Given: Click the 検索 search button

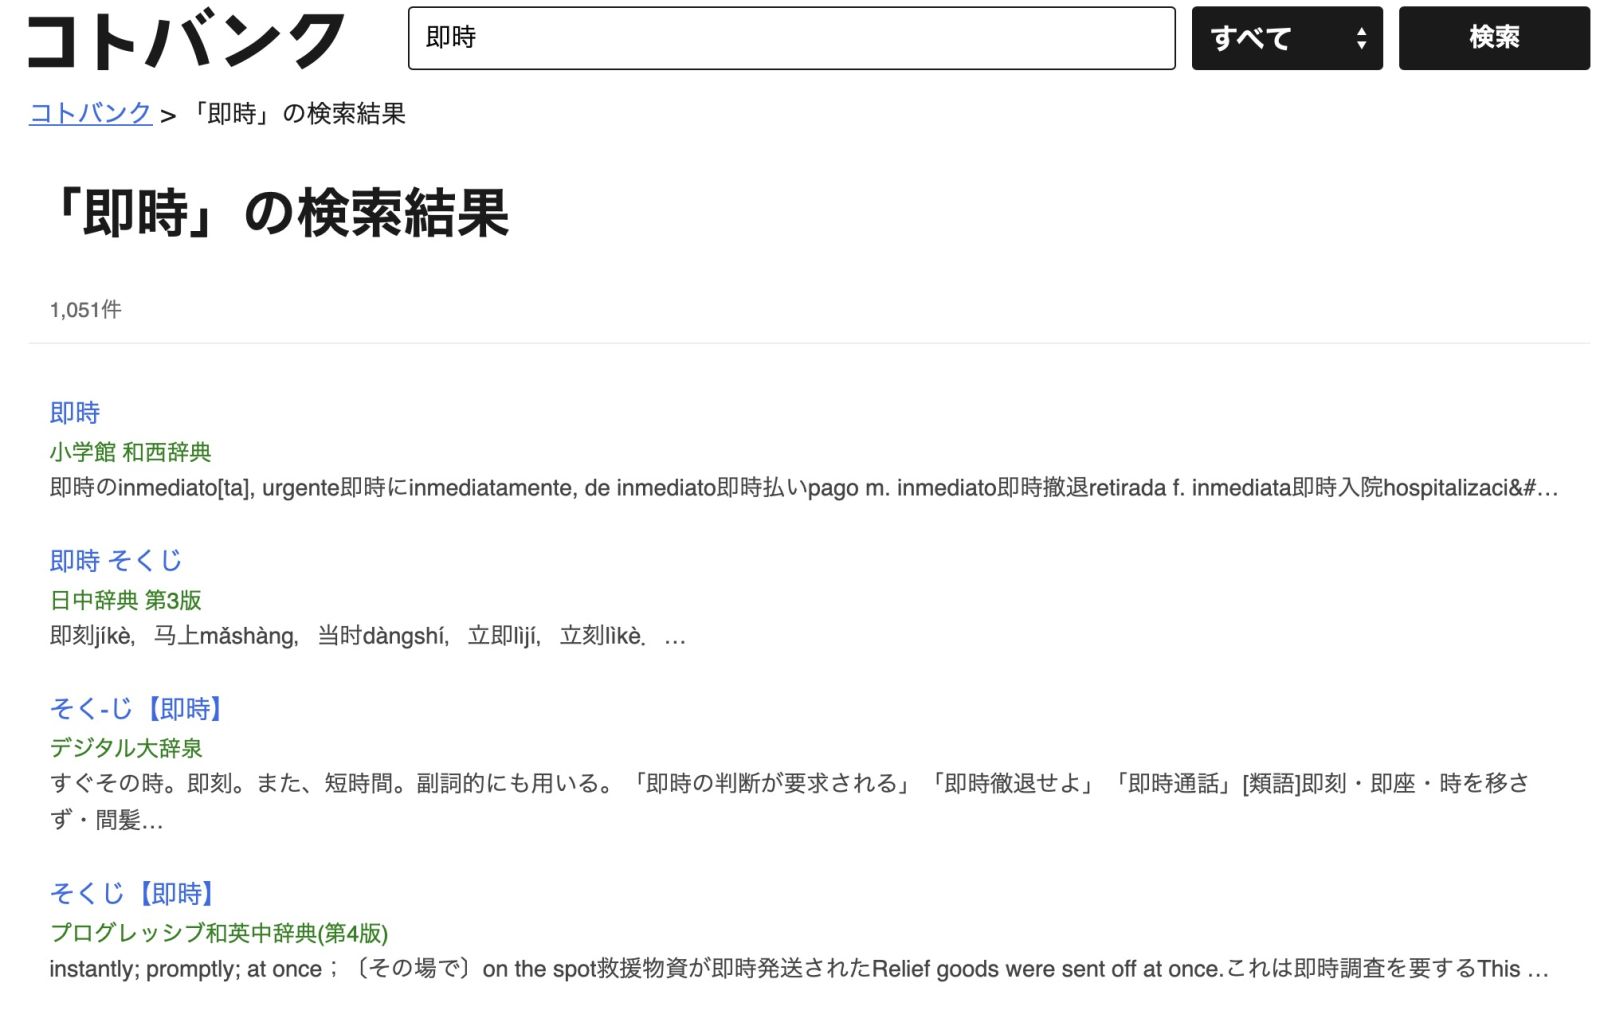Looking at the screenshot, I should tap(1494, 38).
